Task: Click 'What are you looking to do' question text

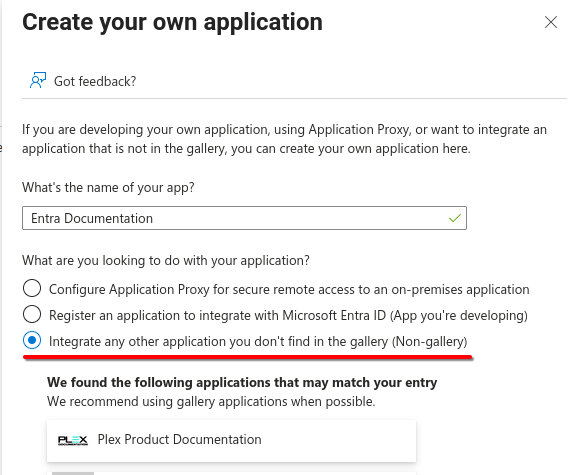Action: 166,261
